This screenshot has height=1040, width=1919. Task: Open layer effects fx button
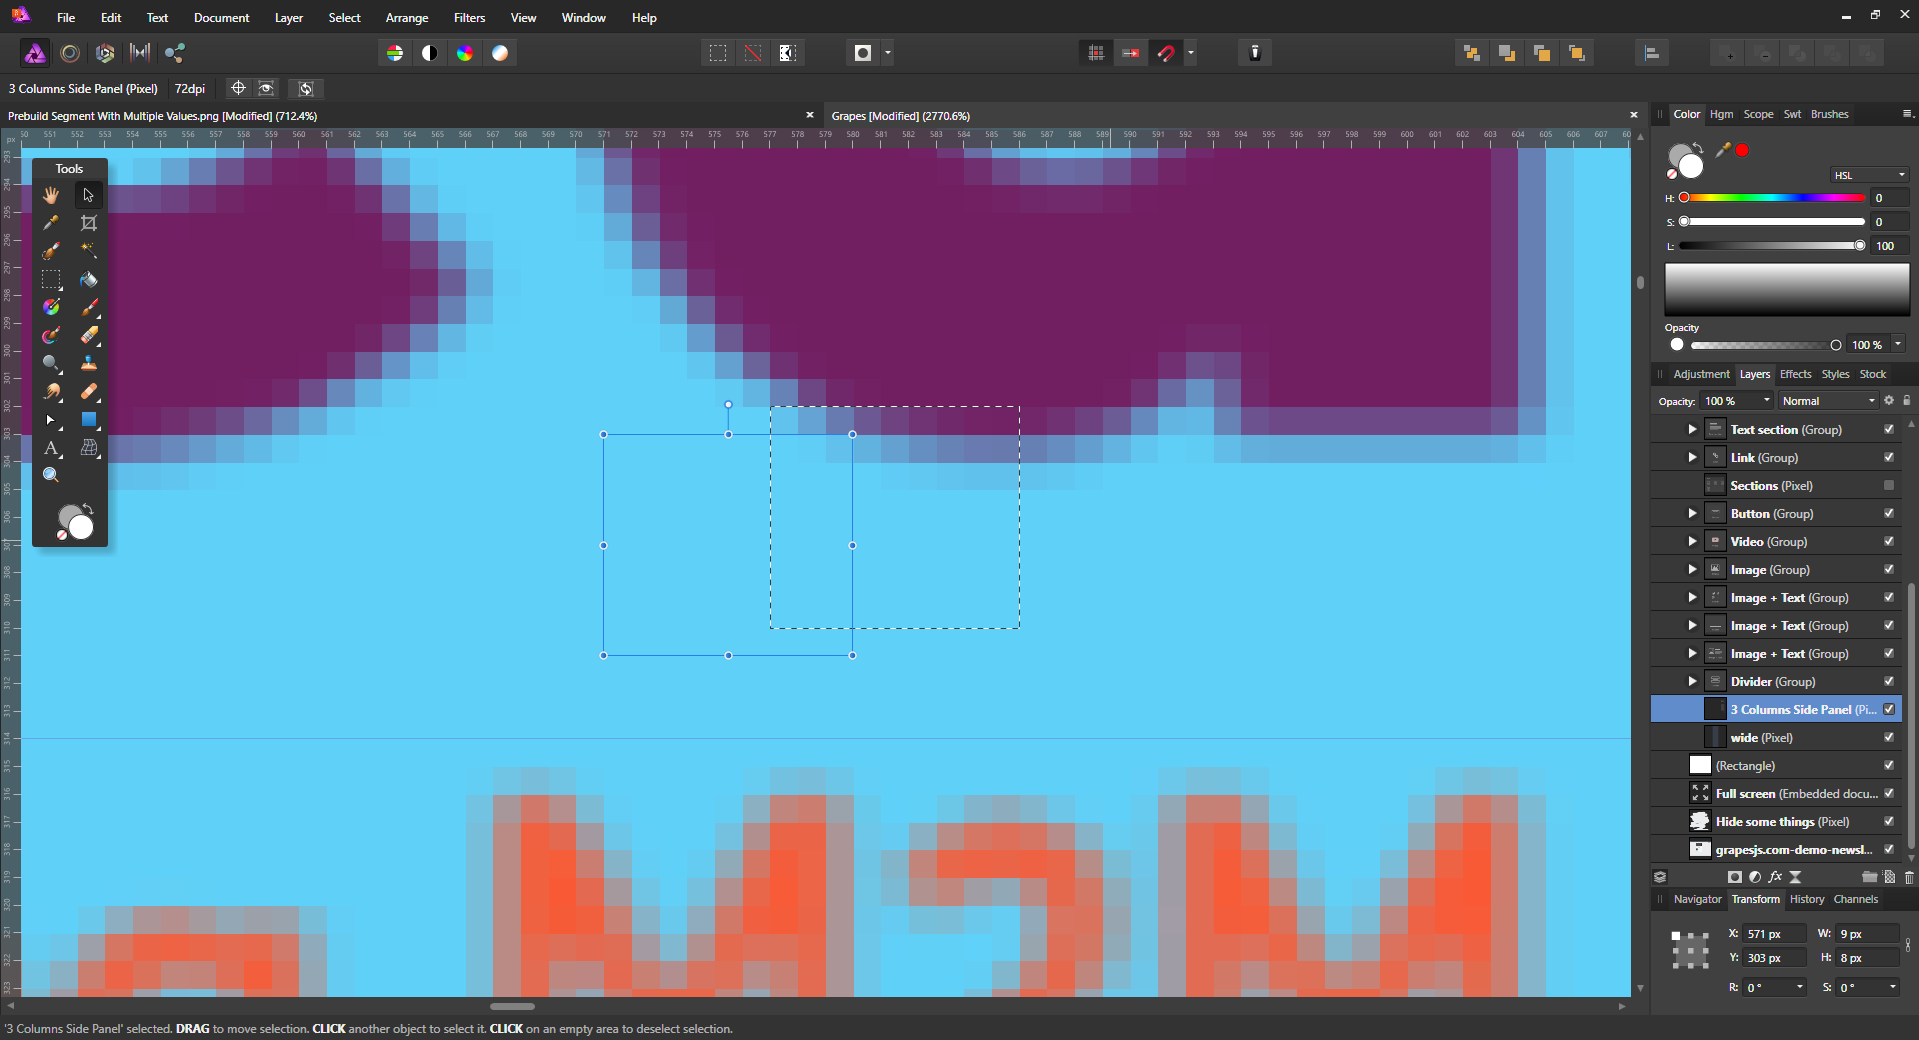[1775, 877]
